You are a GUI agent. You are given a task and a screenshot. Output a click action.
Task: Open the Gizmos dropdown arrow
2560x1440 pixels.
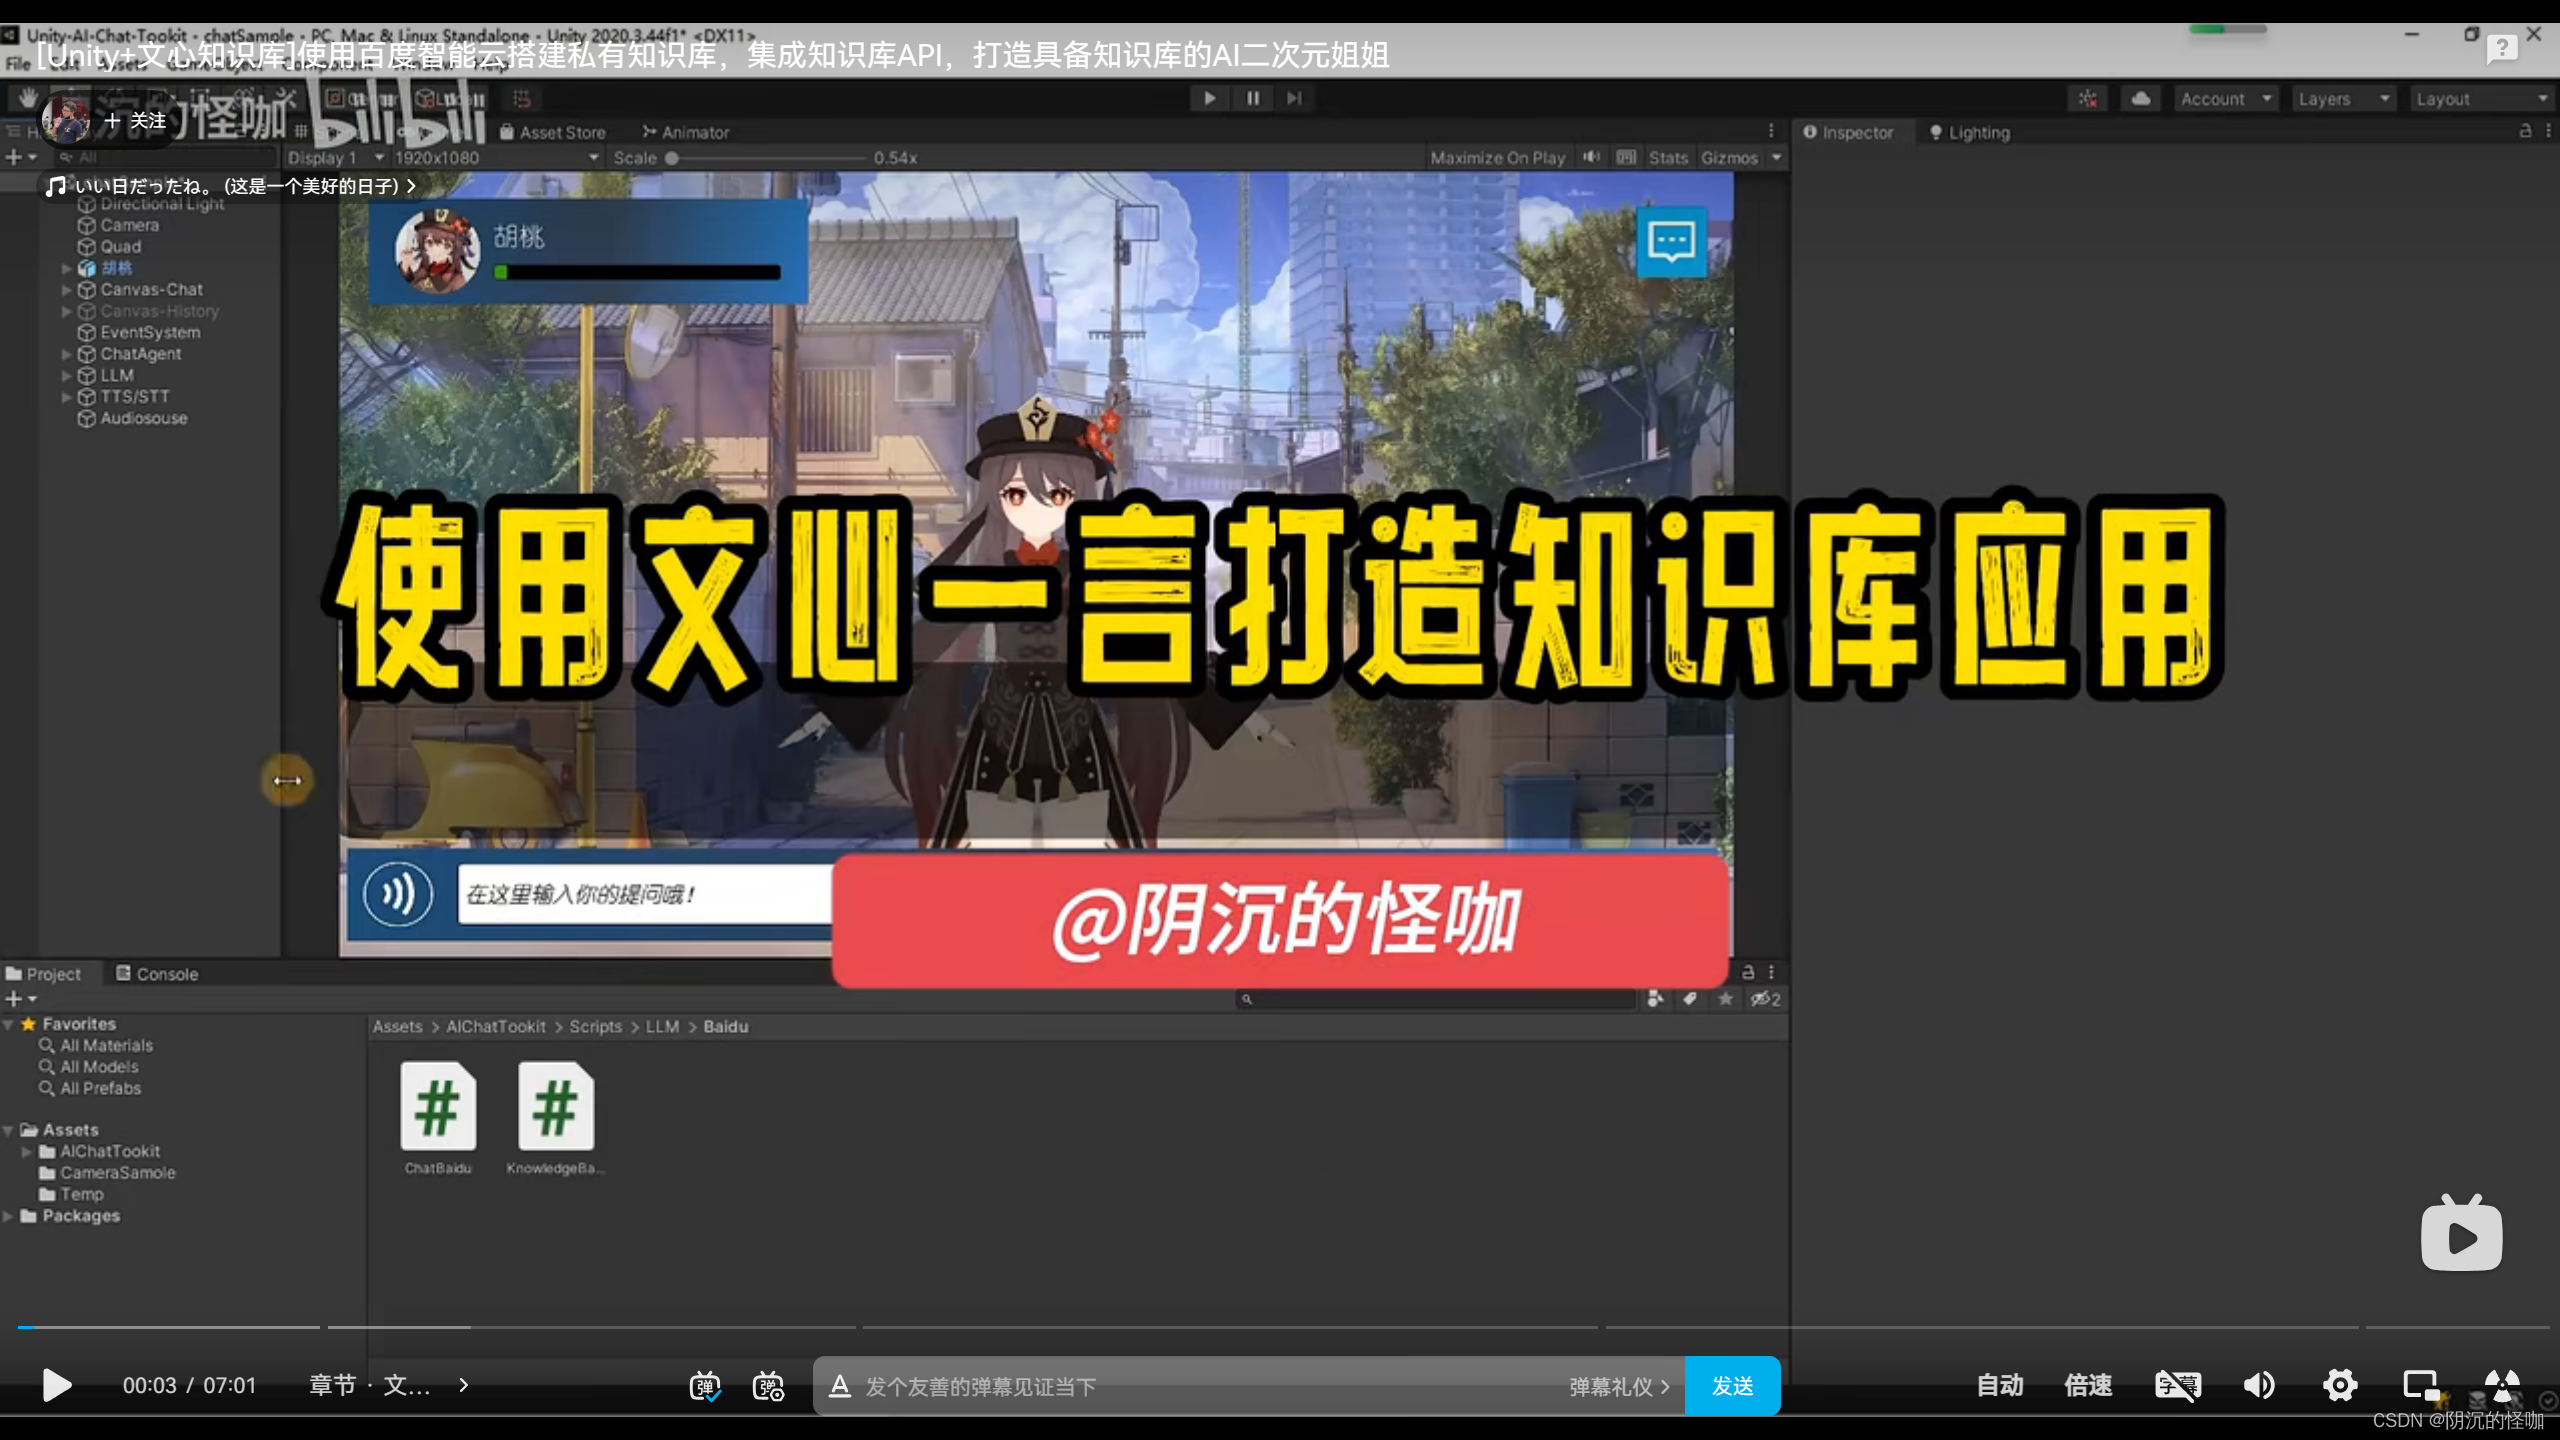[1776, 158]
